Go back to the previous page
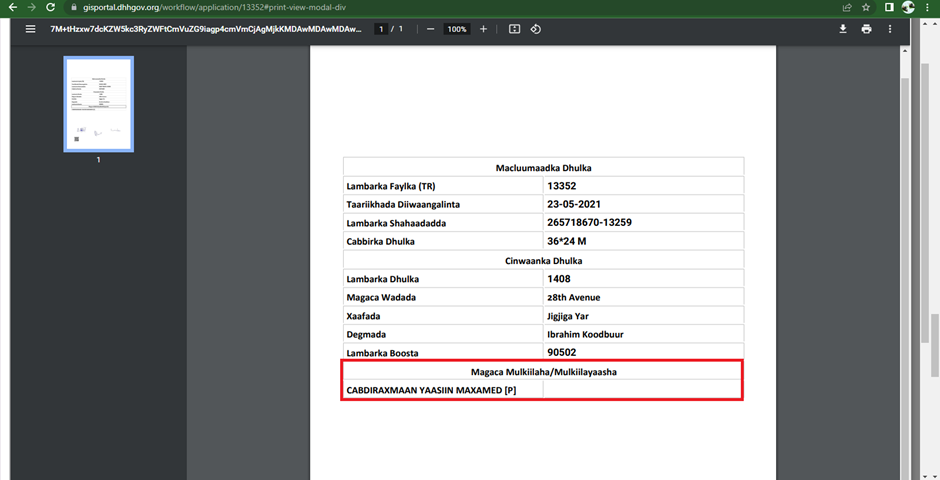The height and width of the screenshot is (480, 940). click(12, 8)
